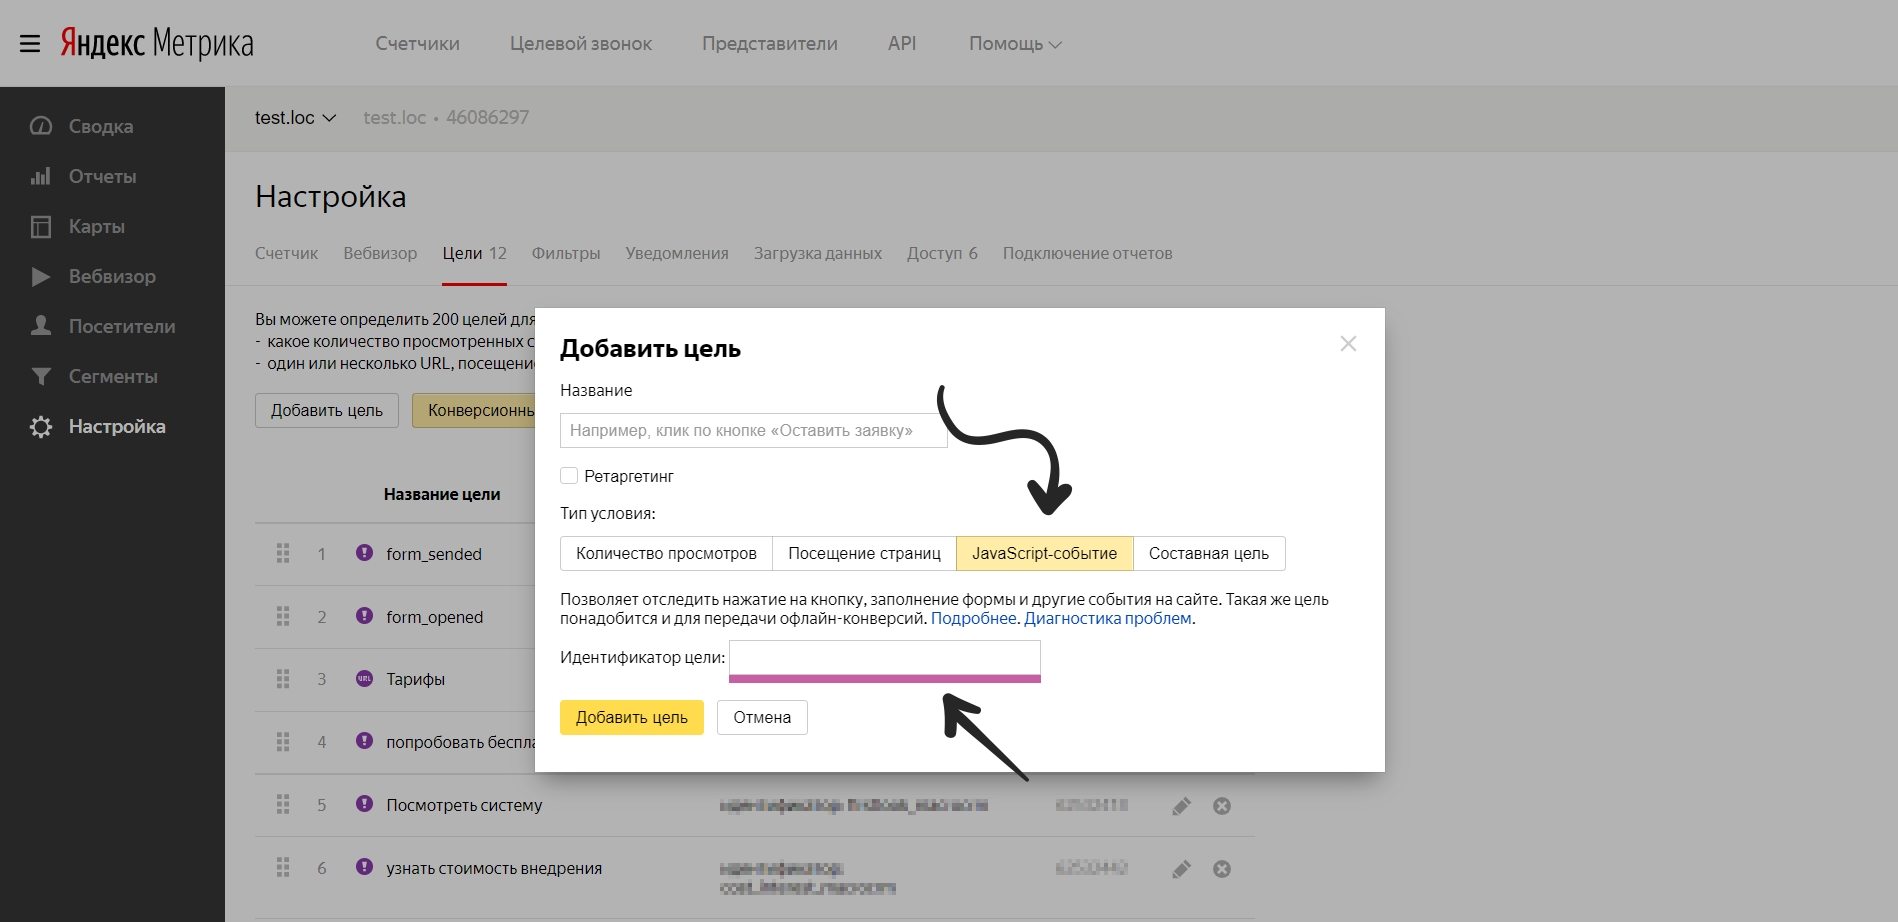Grab the drag handle of form_sended row

283,553
